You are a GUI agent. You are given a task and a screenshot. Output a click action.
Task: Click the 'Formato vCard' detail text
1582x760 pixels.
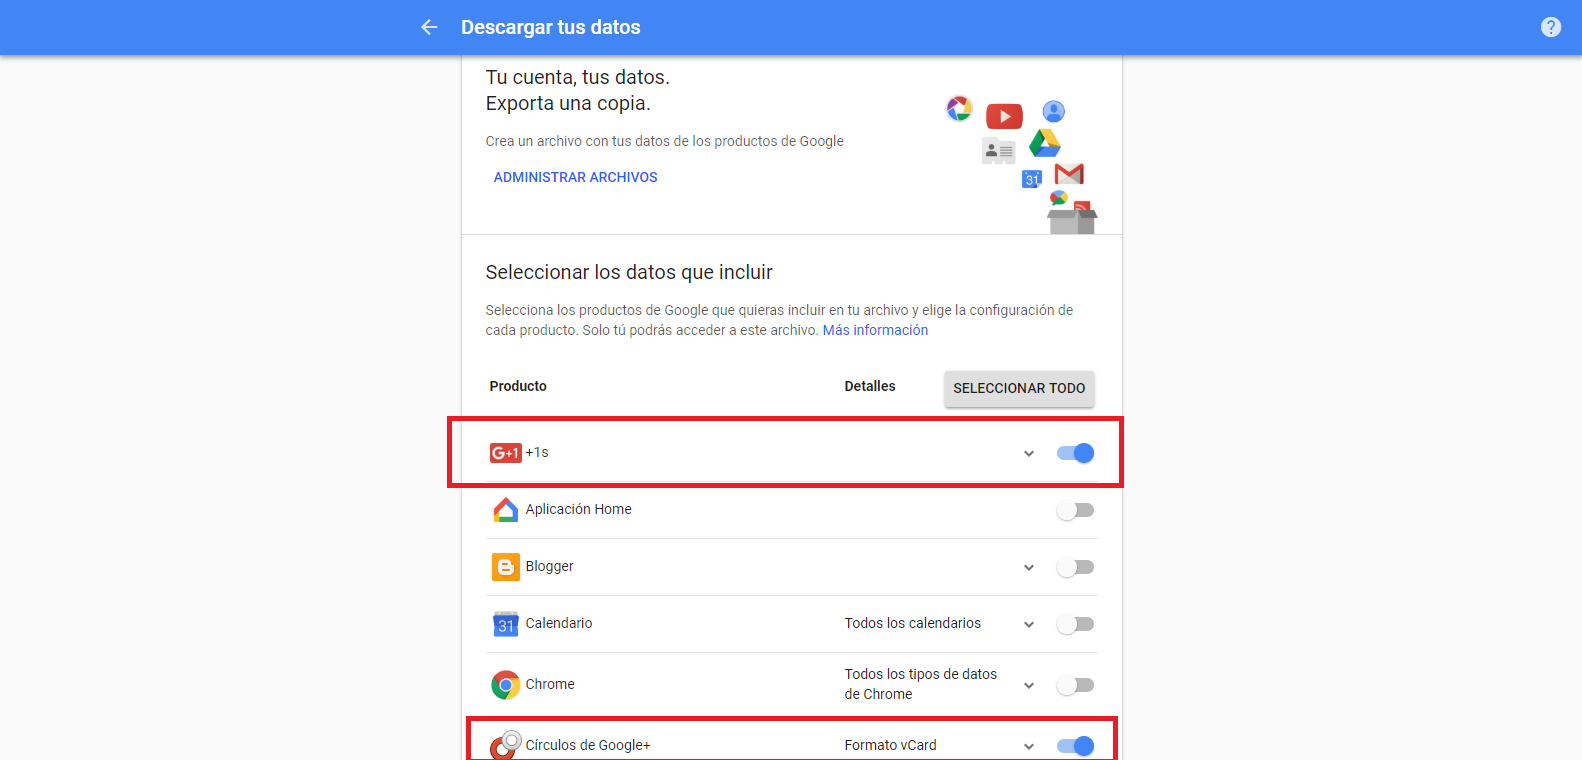pos(891,745)
